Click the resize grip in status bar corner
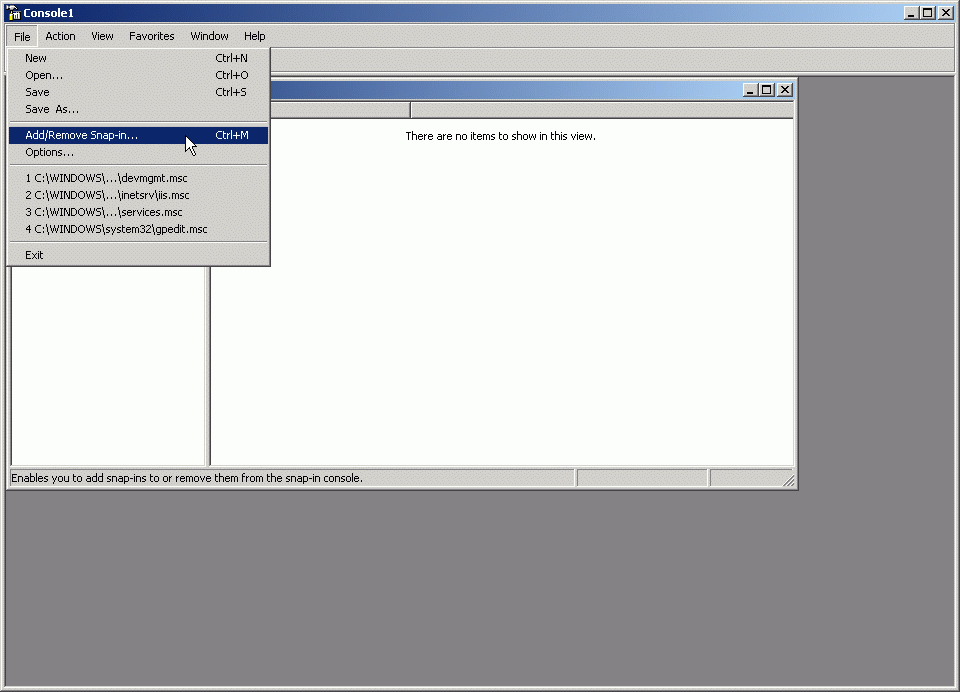Viewport: 960px width, 692px height. tap(788, 481)
